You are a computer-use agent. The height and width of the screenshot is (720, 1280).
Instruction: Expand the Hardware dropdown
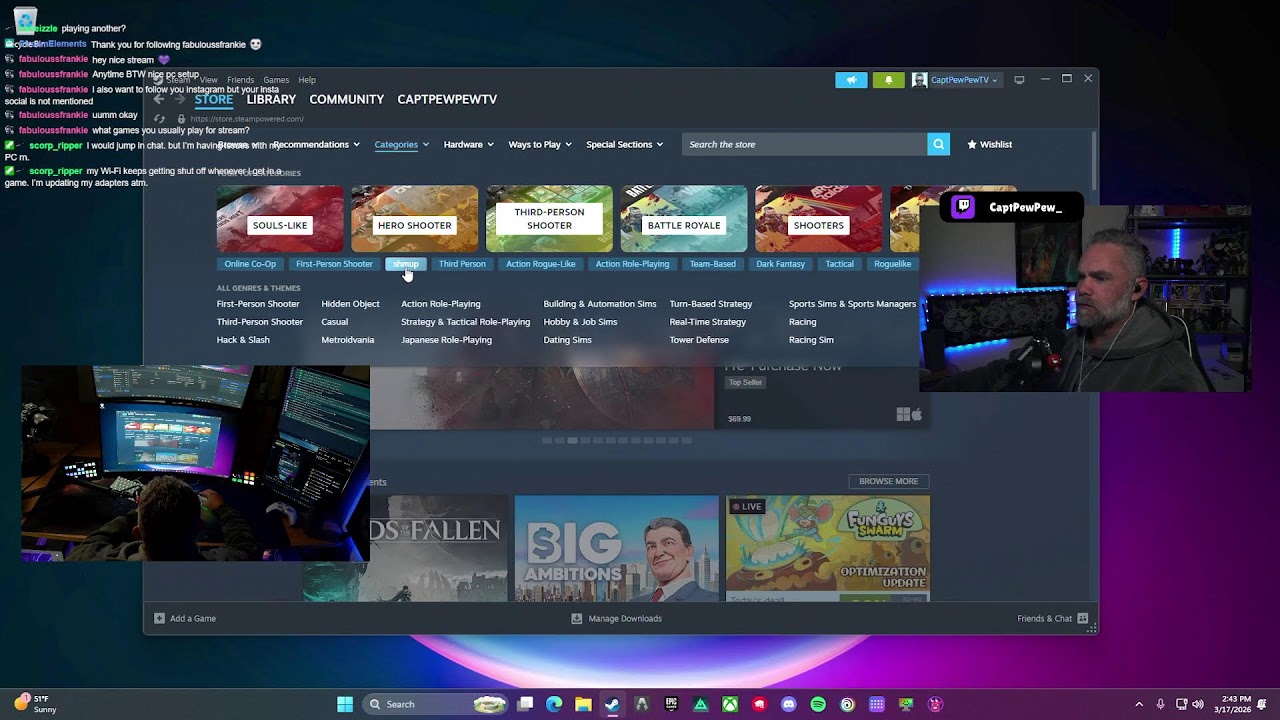[468, 144]
